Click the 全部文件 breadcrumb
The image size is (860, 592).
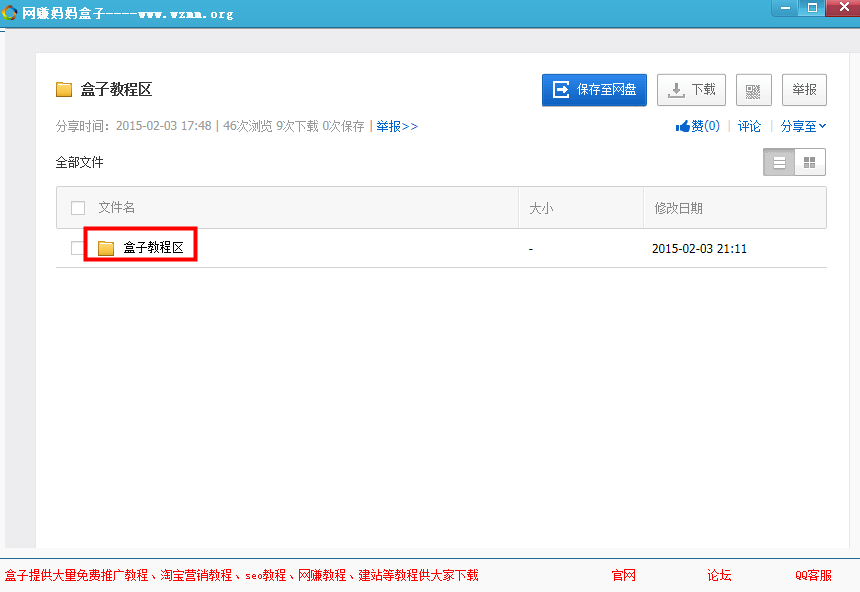pos(80,162)
